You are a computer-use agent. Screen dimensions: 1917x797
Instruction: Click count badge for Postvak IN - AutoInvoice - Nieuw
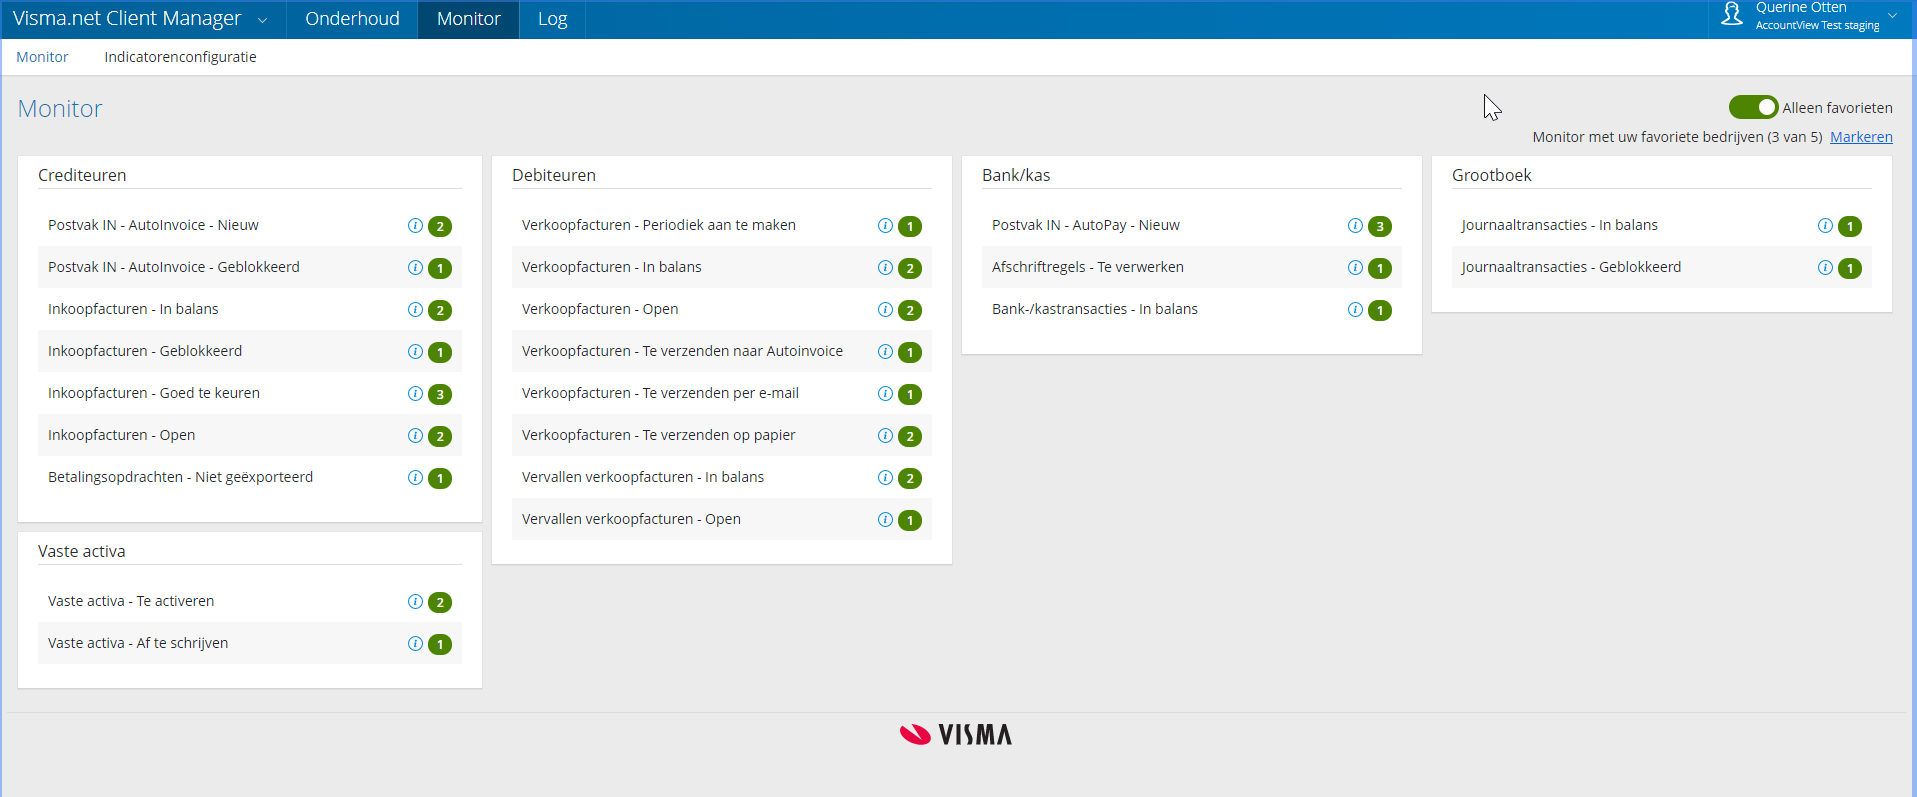440,226
